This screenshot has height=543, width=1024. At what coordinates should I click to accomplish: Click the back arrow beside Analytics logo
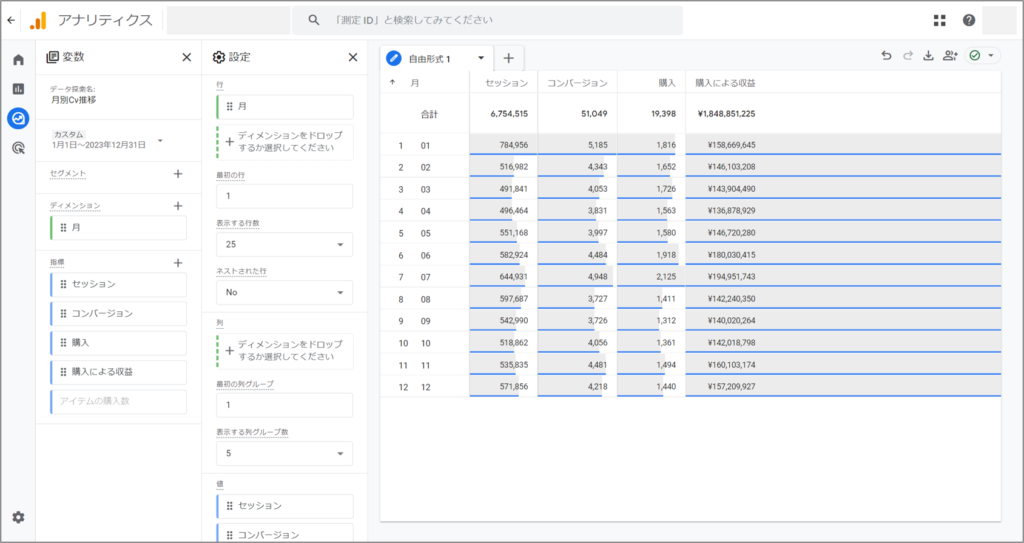(10, 20)
